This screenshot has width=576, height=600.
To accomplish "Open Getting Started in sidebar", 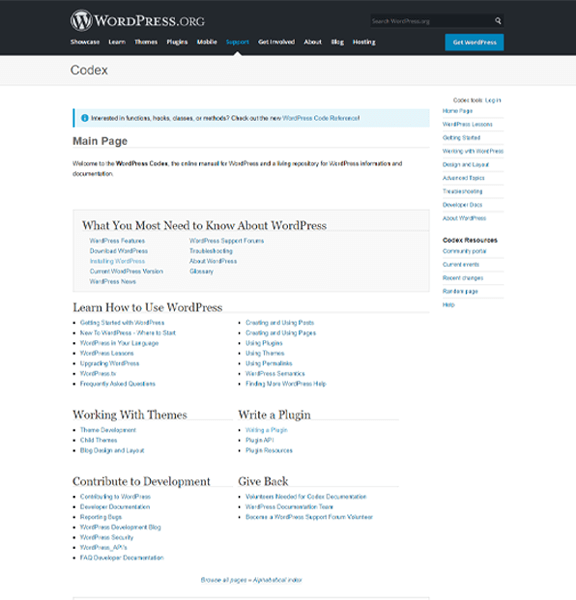I will [461, 138].
